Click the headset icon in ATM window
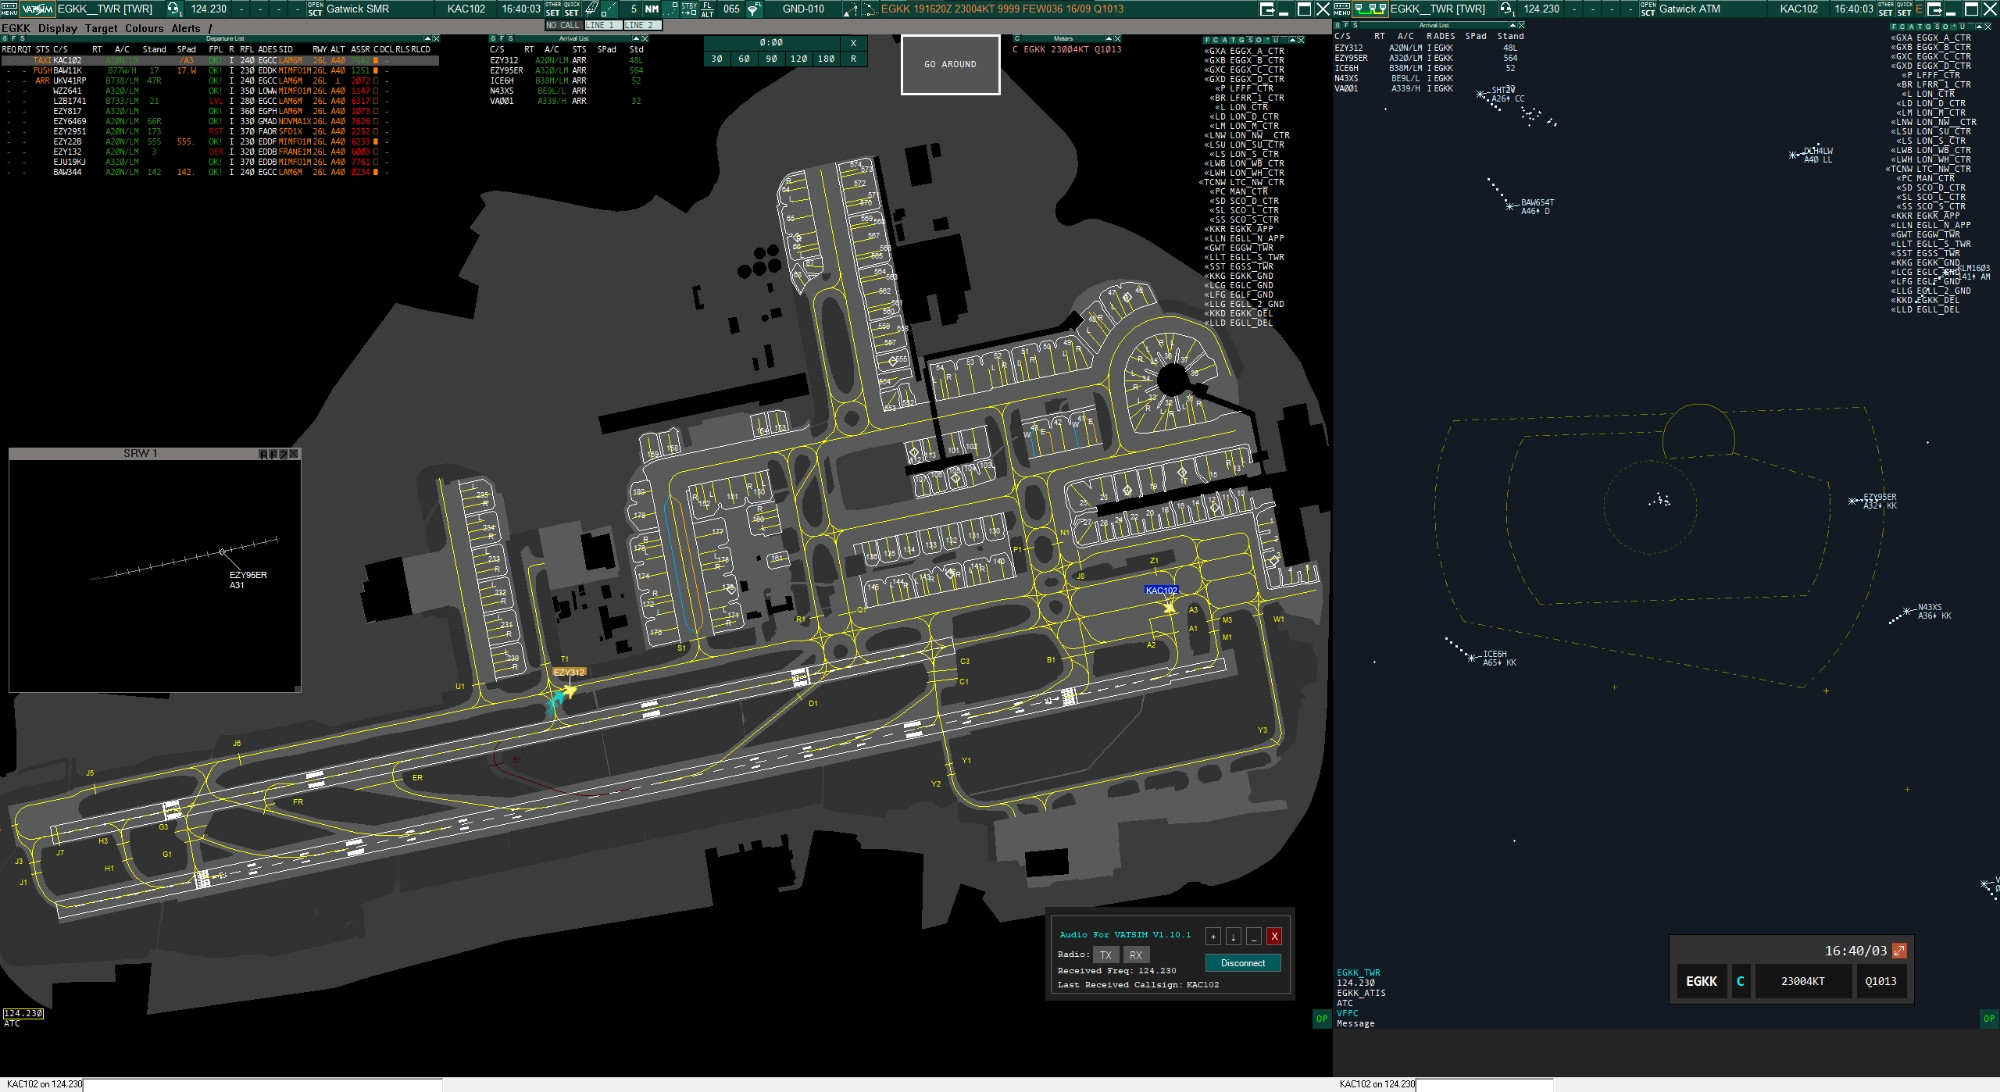The width and height of the screenshot is (2000, 1092). click(1505, 8)
